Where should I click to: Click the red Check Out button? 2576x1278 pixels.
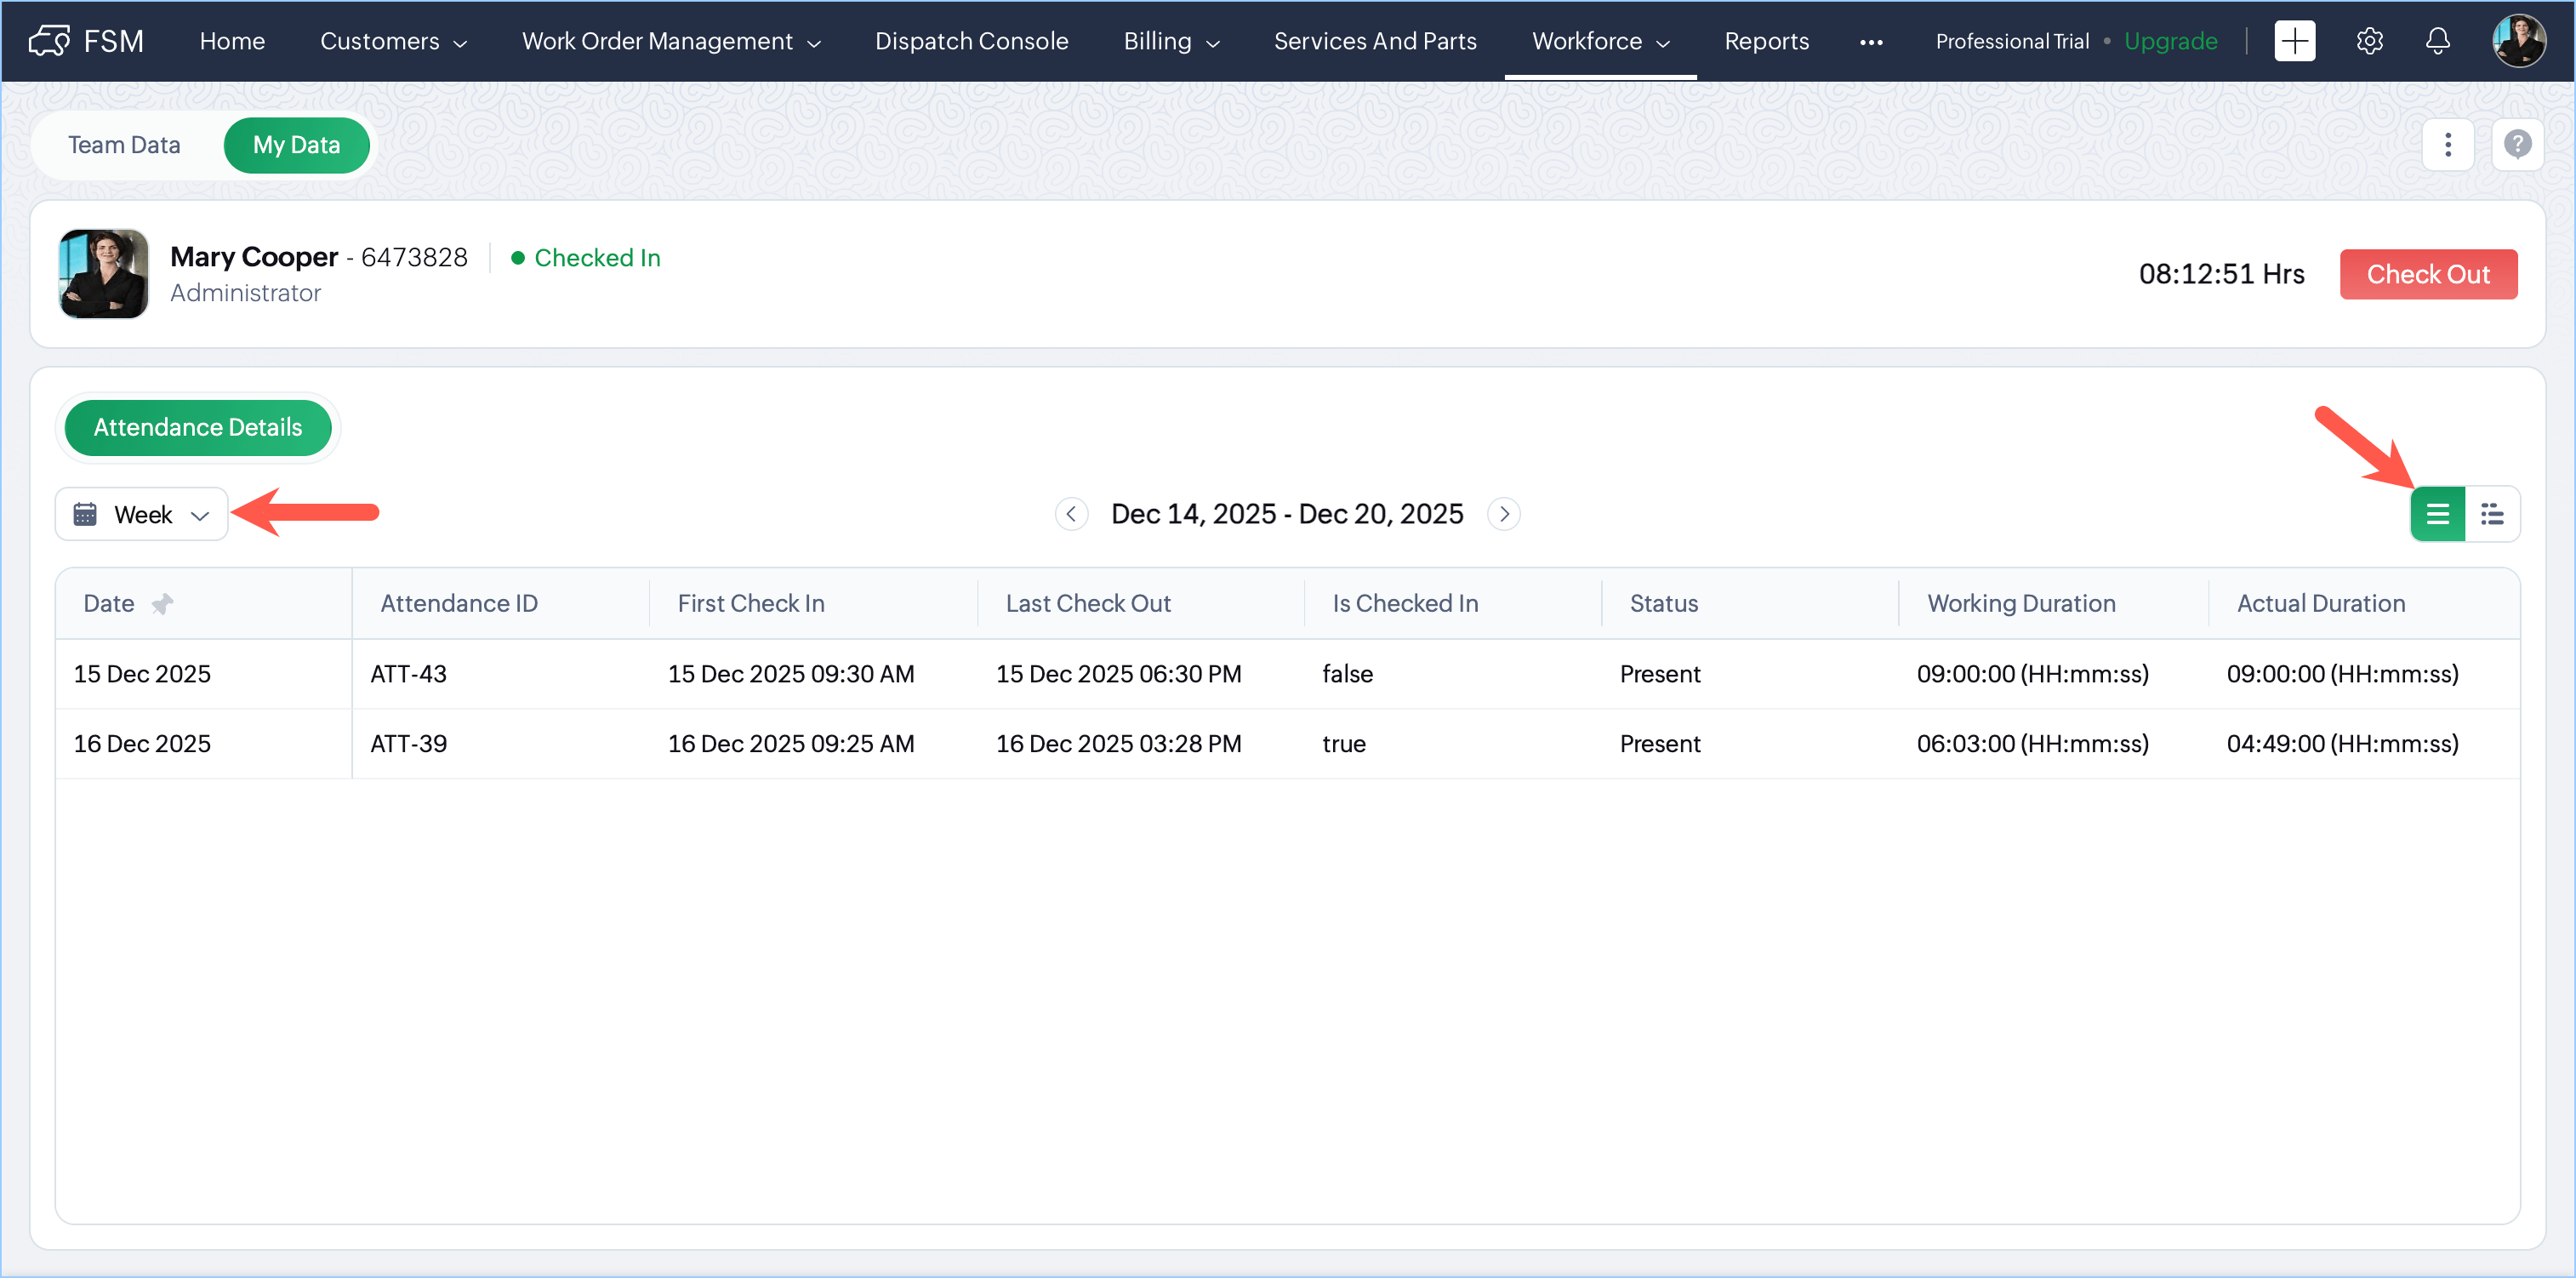pos(2427,274)
